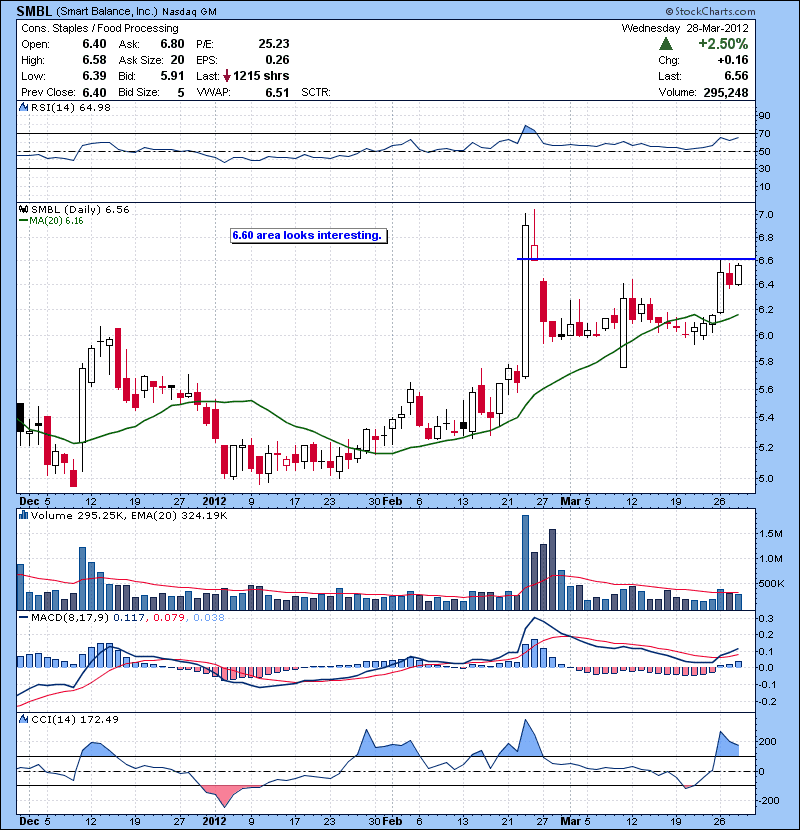Select the Last price 6.56 at top right
The width and height of the screenshot is (800, 830).
click(736, 76)
